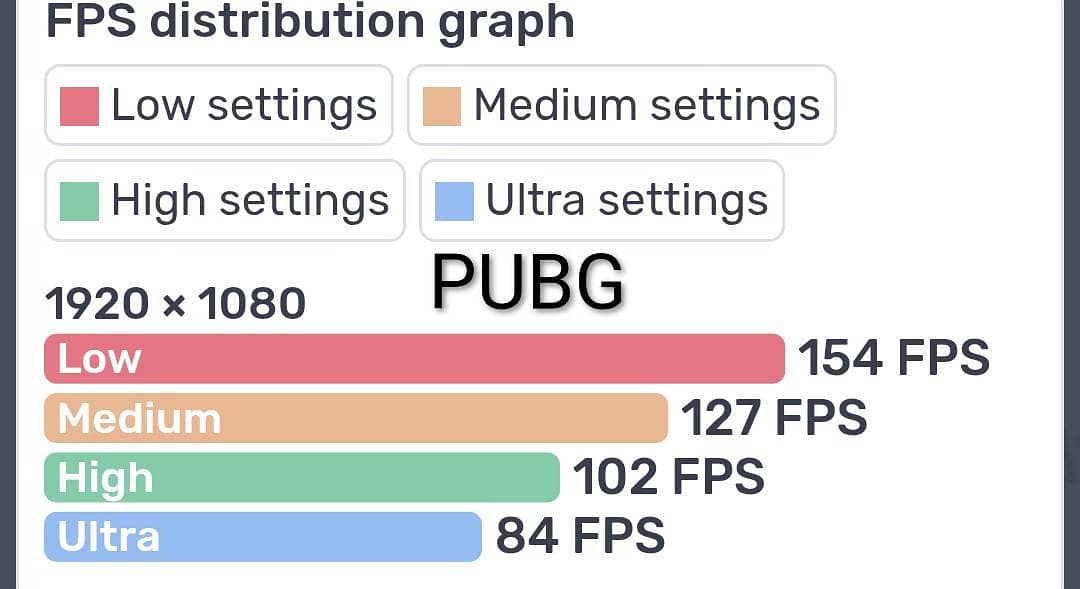Click the red Low settings color swatch
Screen dimensions: 1080x589
coord(80,106)
